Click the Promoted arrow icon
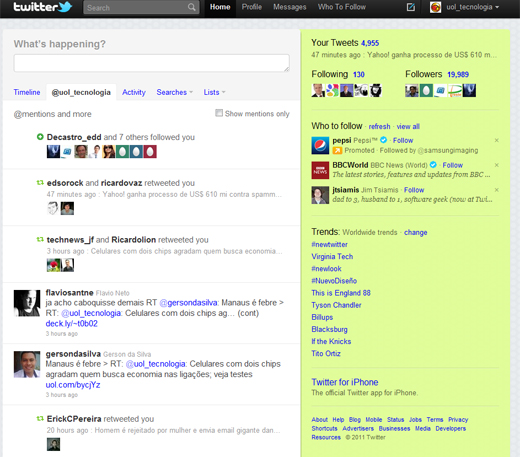The width and height of the screenshot is (520, 457). 337,151
